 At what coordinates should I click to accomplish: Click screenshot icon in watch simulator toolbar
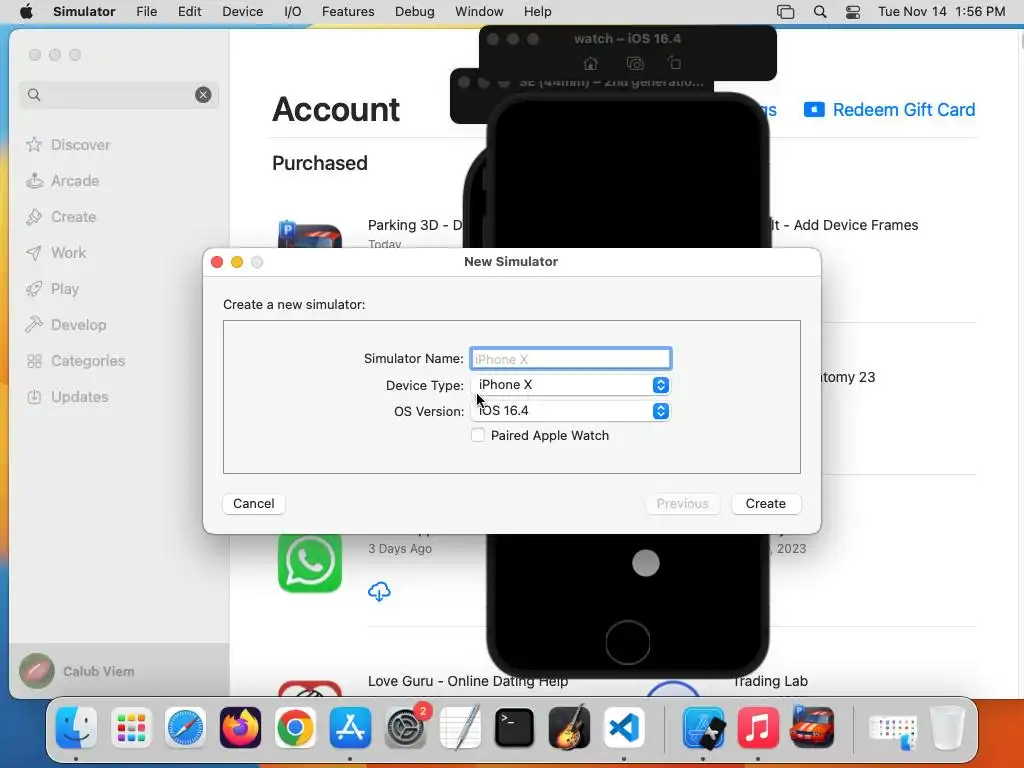635,63
